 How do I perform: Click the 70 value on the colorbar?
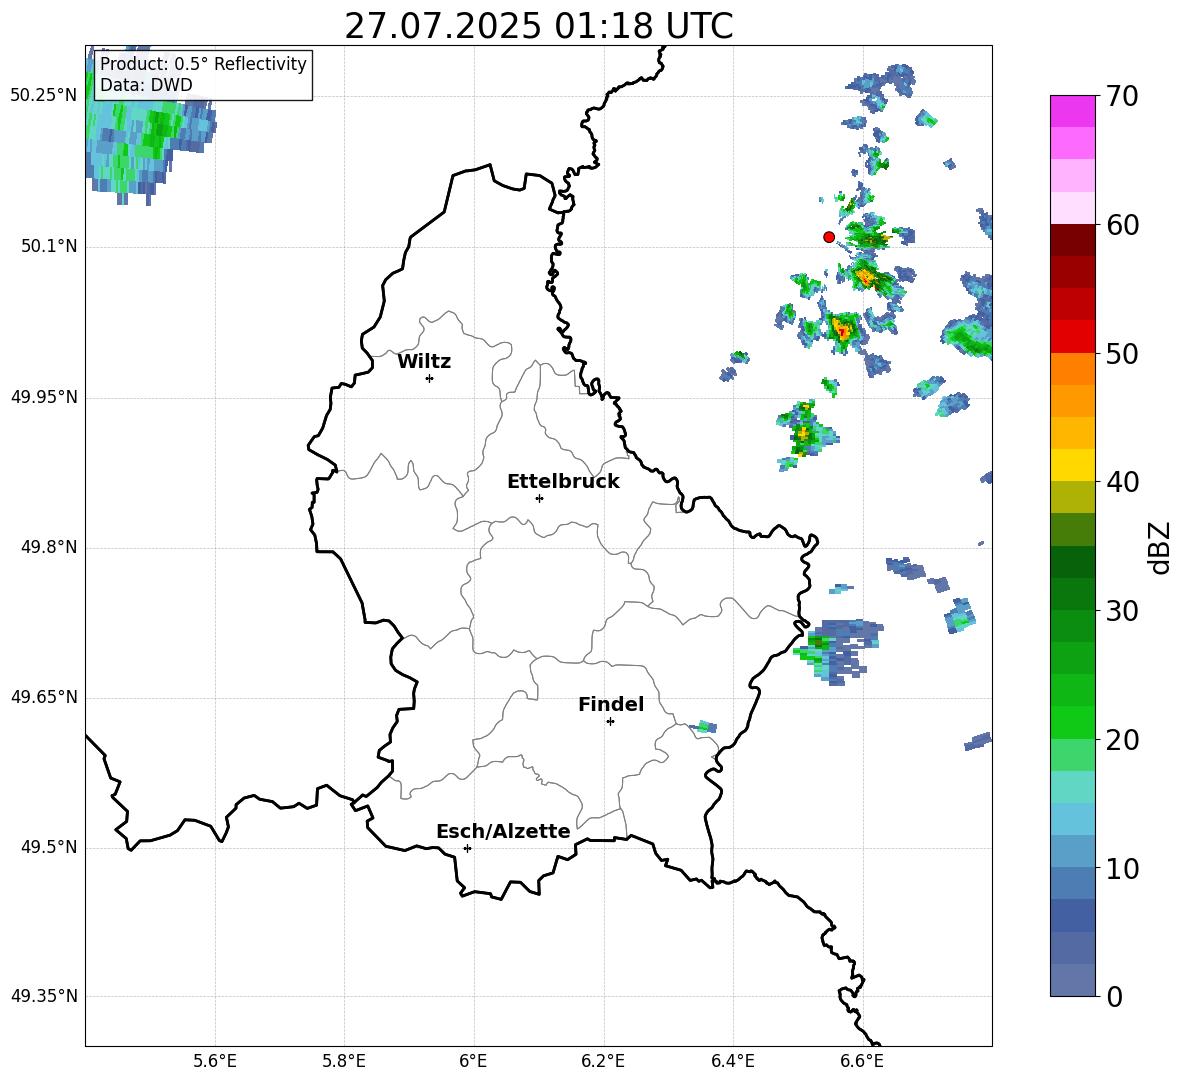coord(1122,97)
